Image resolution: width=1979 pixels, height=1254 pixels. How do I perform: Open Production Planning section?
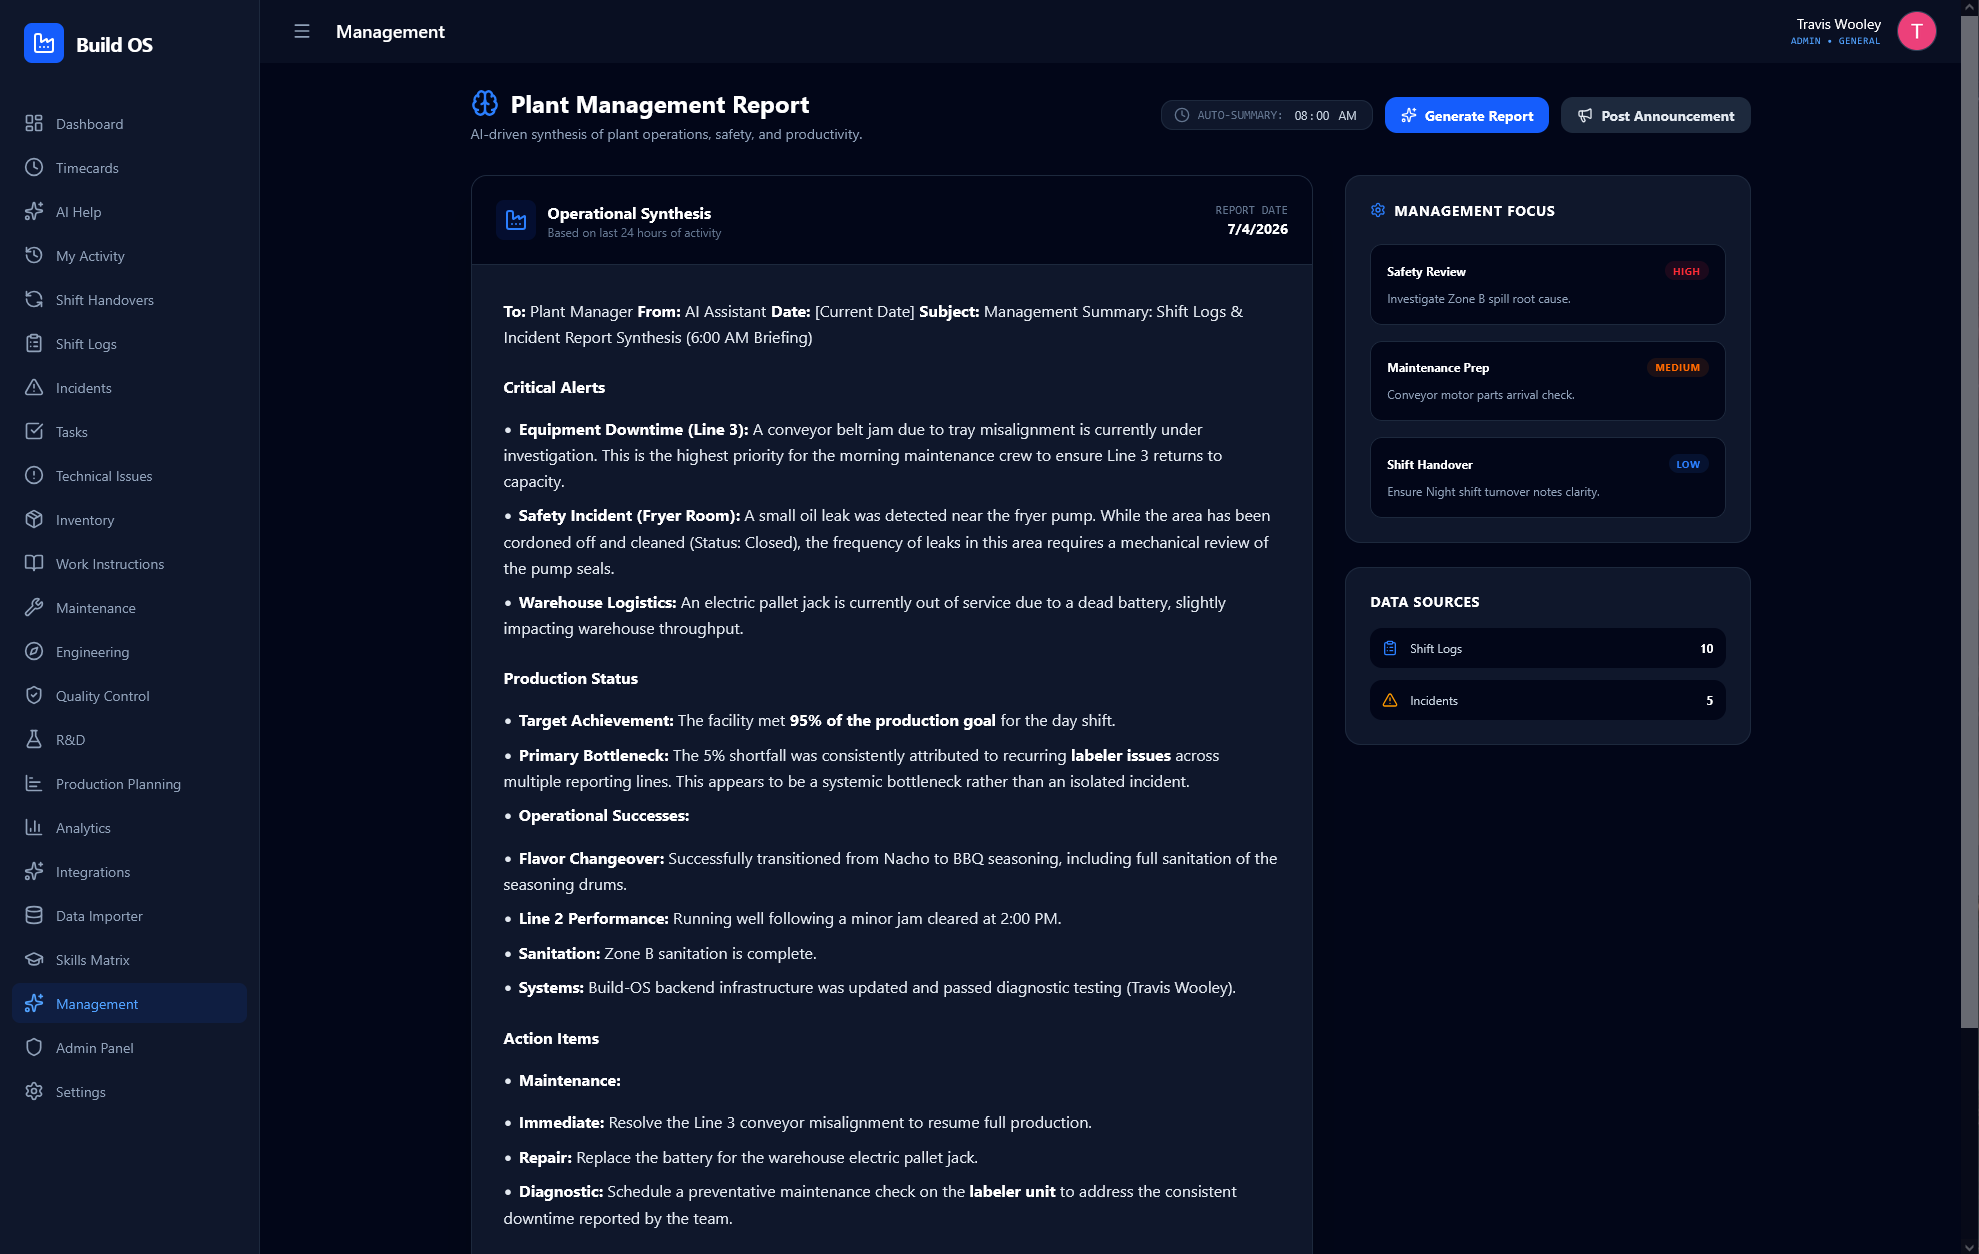coord(129,783)
